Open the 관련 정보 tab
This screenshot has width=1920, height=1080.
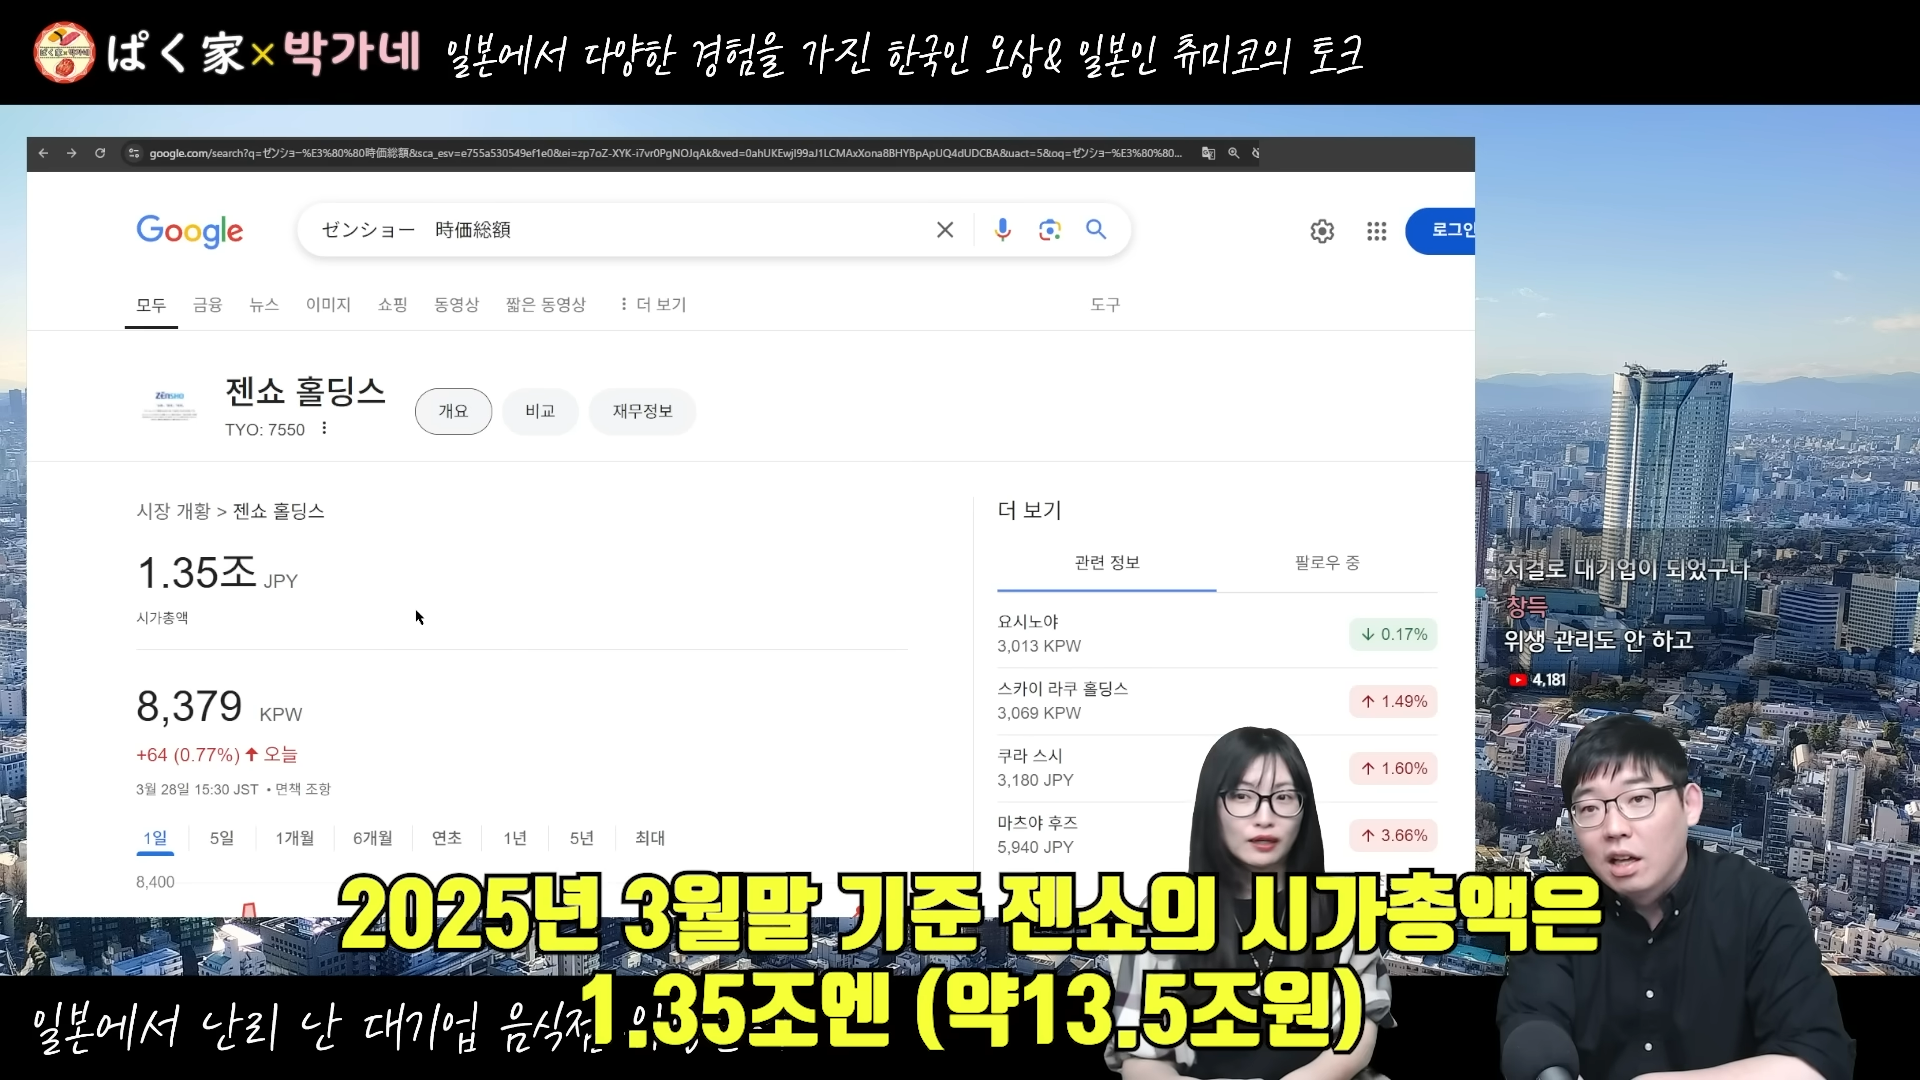tap(1107, 563)
